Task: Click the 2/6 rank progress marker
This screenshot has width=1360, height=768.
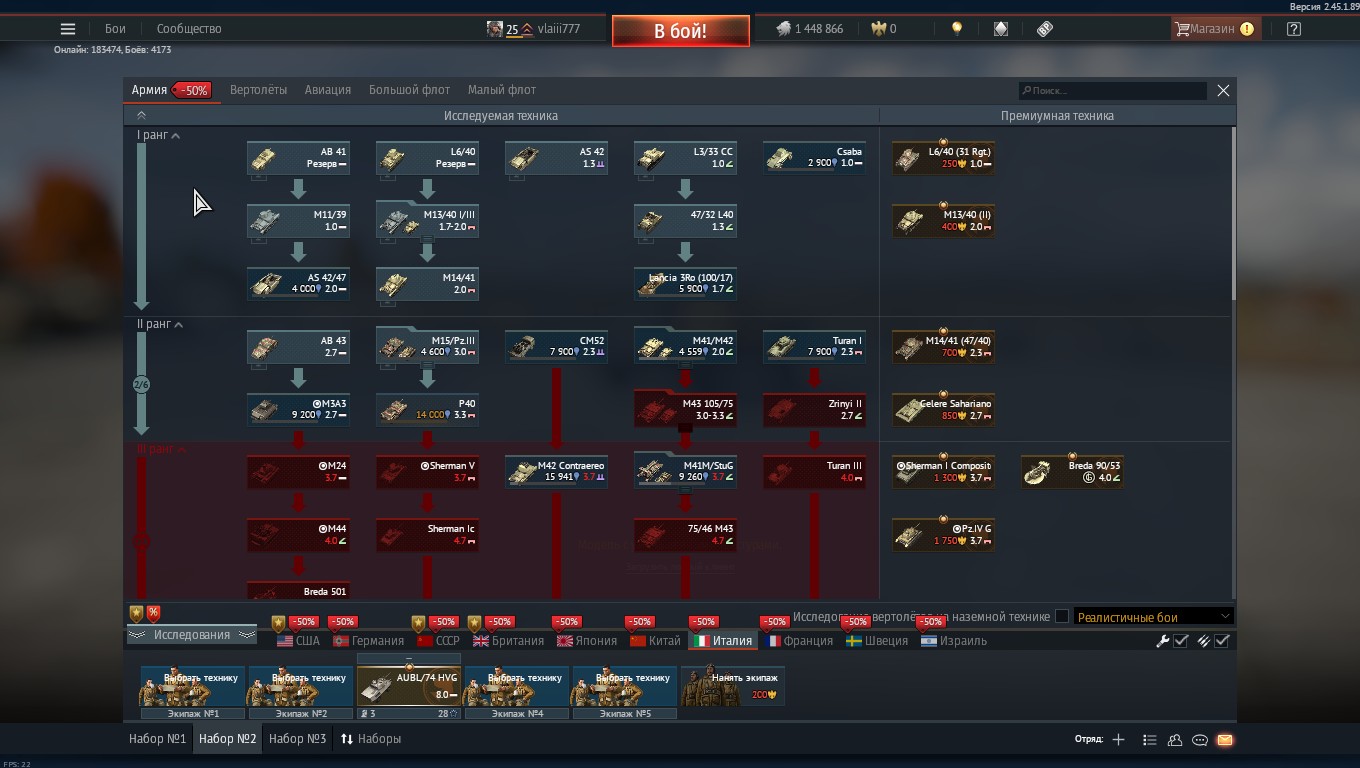Action: [x=141, y=385]
